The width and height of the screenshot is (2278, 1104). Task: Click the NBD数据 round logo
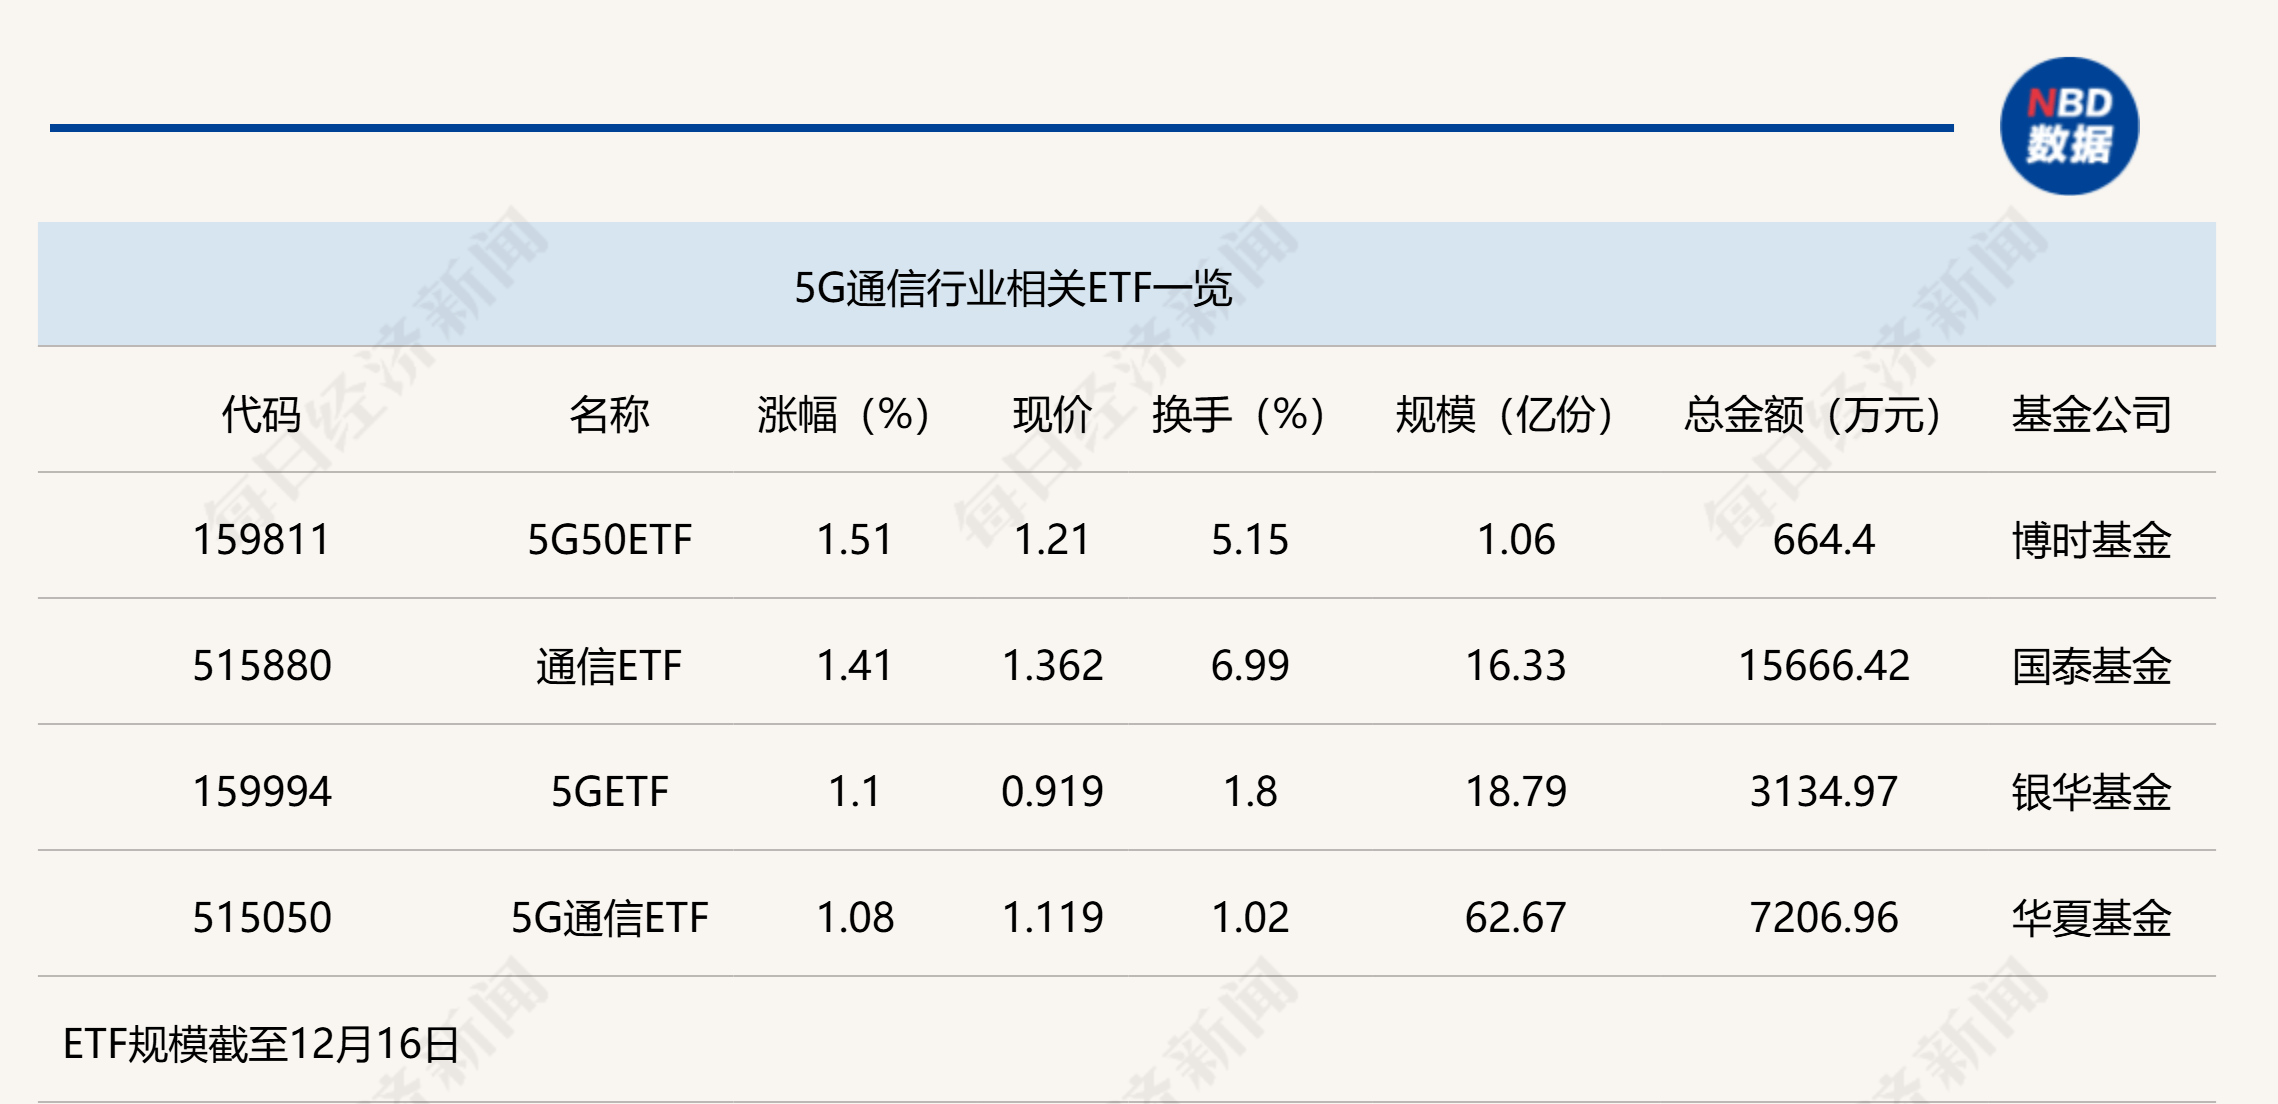[2069, 126]
